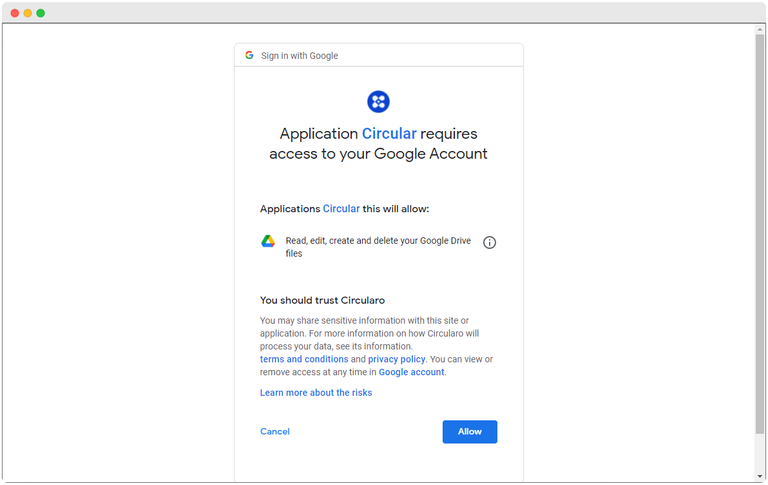Screen dimensions: 768x485
Task: Close the window with the red button
Action: click(15, 13)
